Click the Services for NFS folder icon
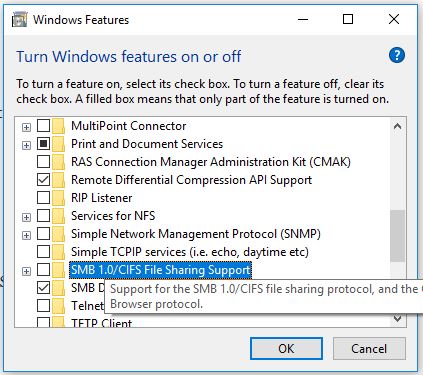Image resolution: width=423 pixels, height=375 pixels. pos(59,216)
